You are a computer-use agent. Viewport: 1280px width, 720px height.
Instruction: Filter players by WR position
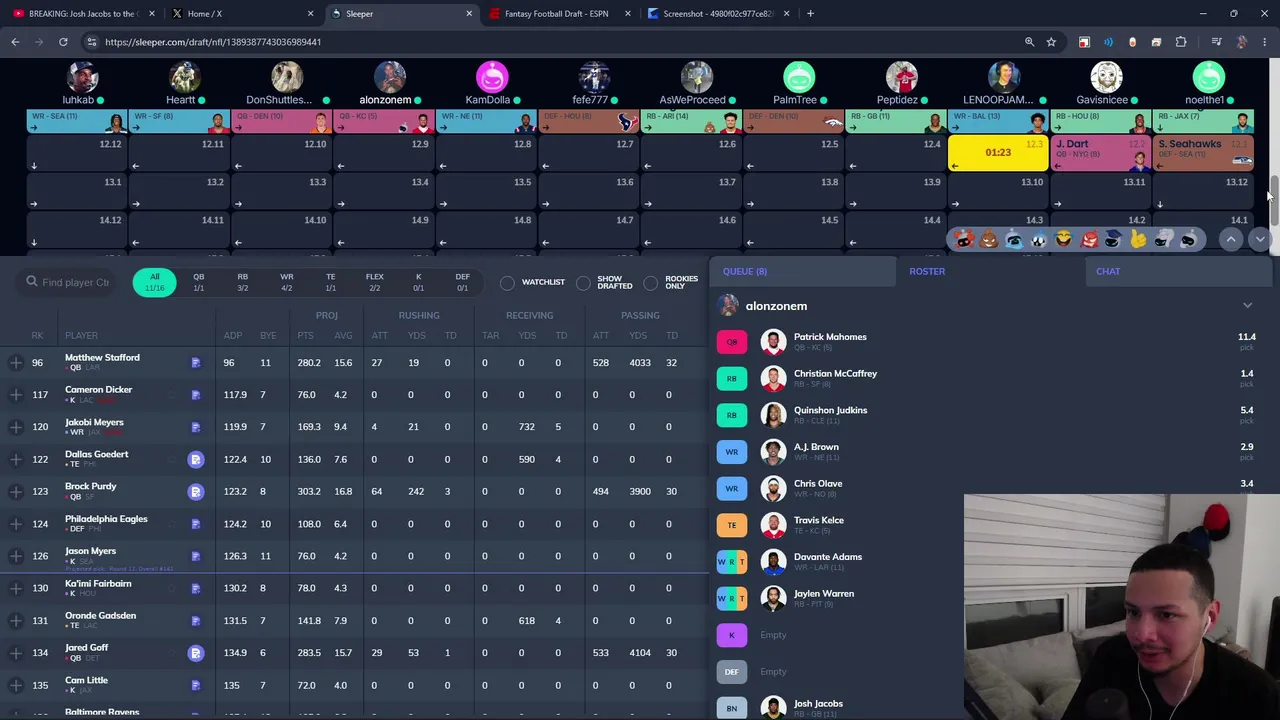tap(287, 283)
